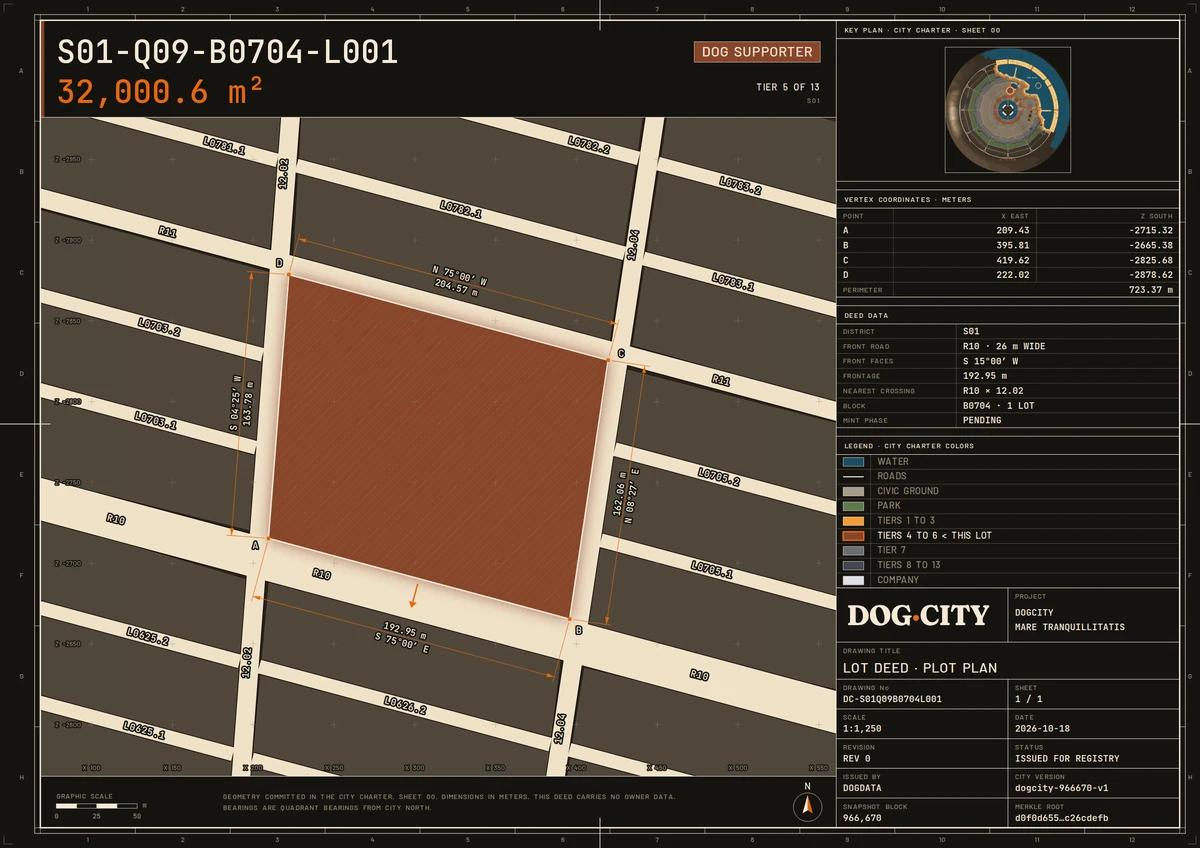Click the city version dogcity-966670-v1
The height and width of the screenshot is (848, 1200).
tap(1061, 788)
